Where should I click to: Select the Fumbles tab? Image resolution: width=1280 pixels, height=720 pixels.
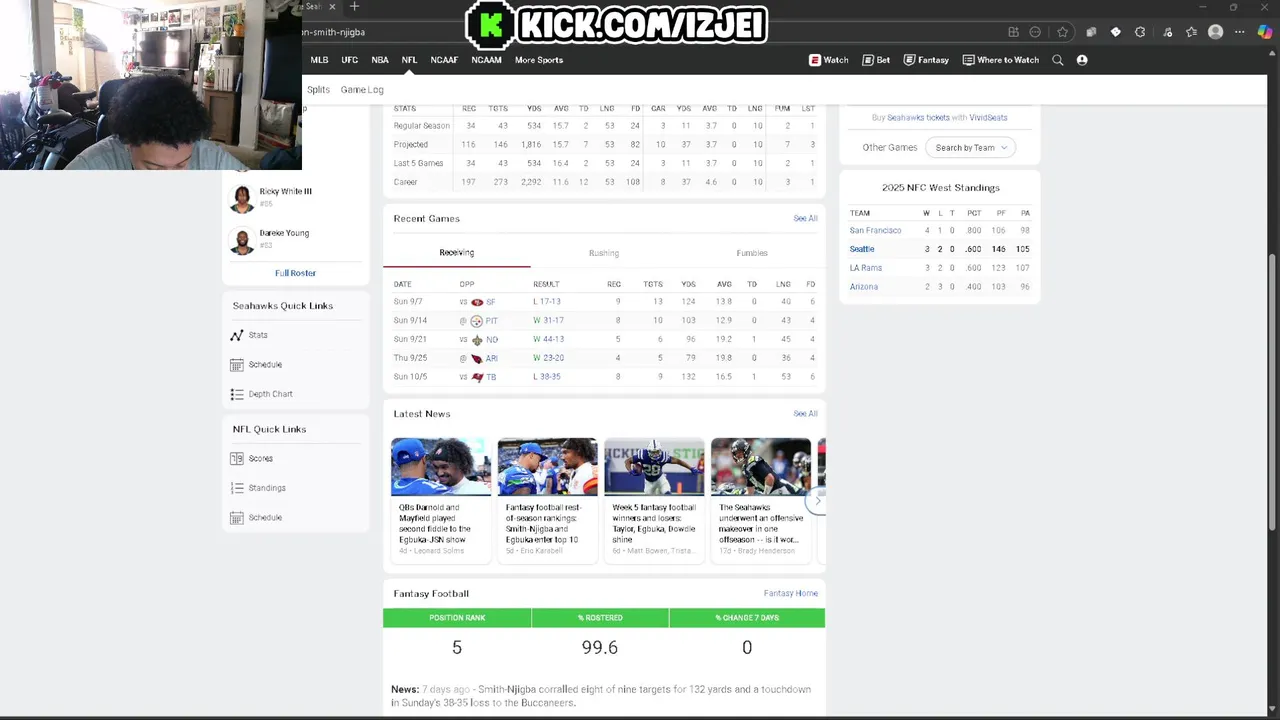click(x=752, y=253)
